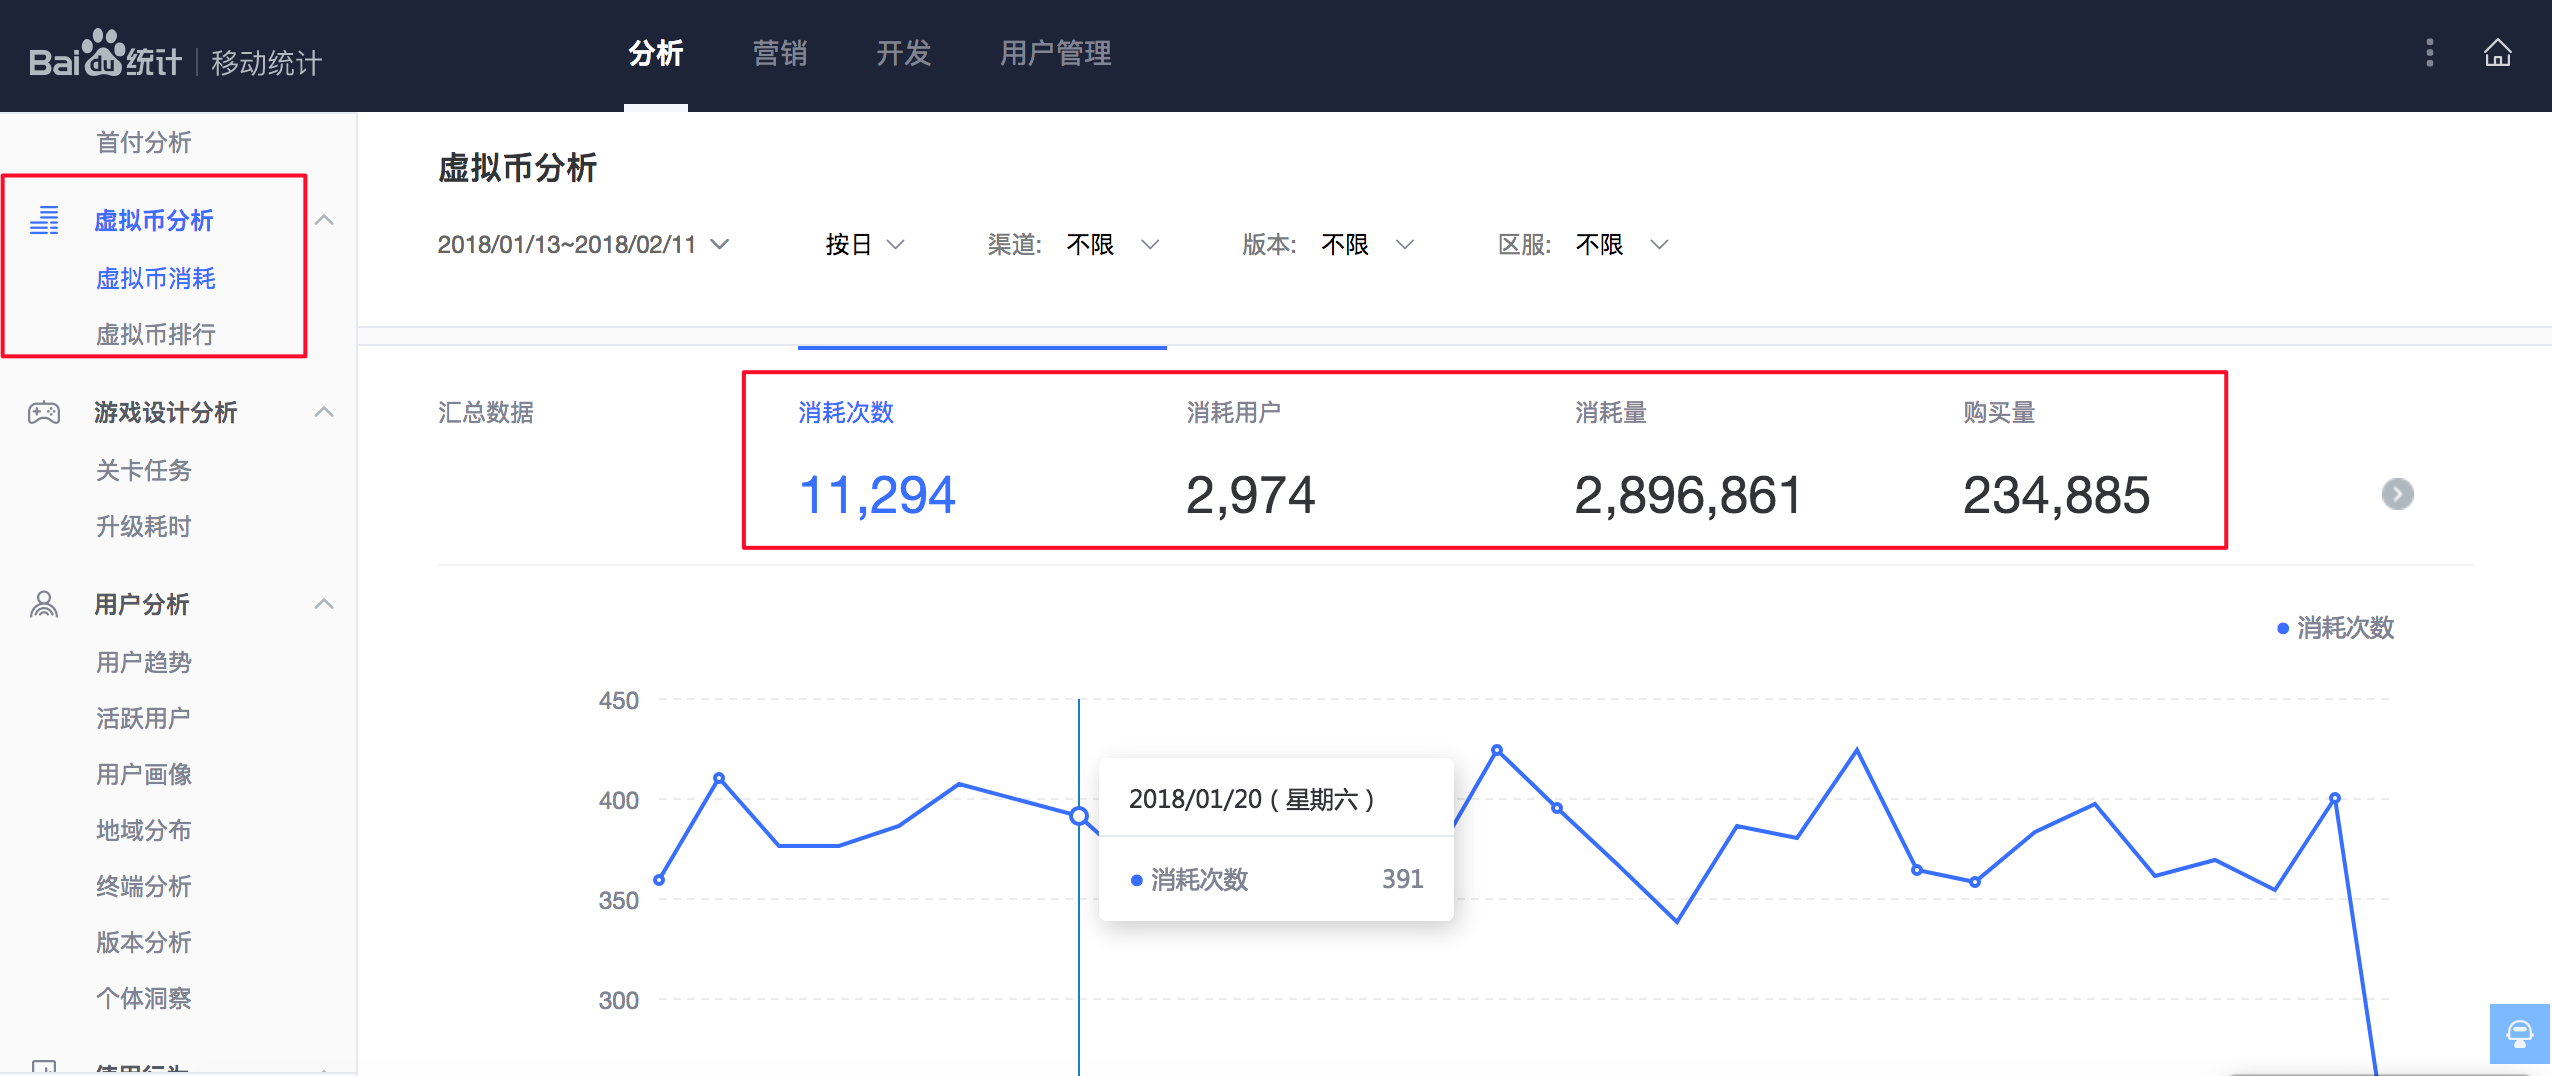Collapse the 游戏设计分析 sidebar section
Viewport: 2552px width, 1076px height.
(324, 412)
